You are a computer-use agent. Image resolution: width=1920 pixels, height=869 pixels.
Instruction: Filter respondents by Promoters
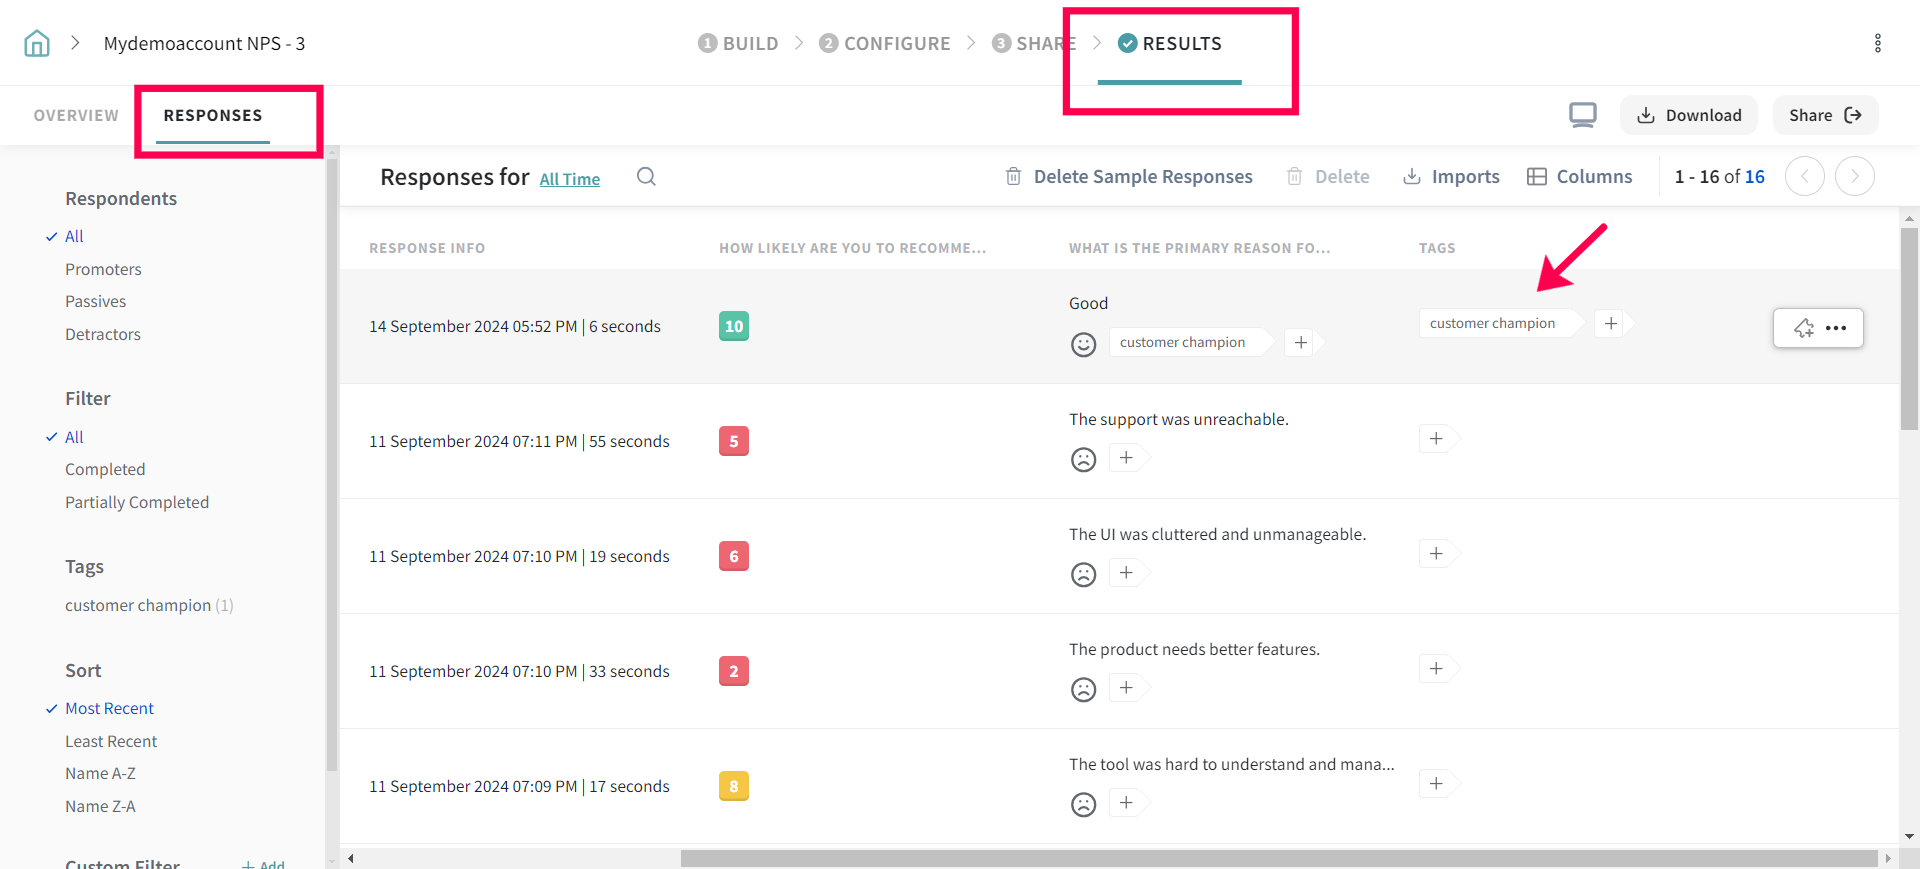pyautogui.click(x=103, y=269)
